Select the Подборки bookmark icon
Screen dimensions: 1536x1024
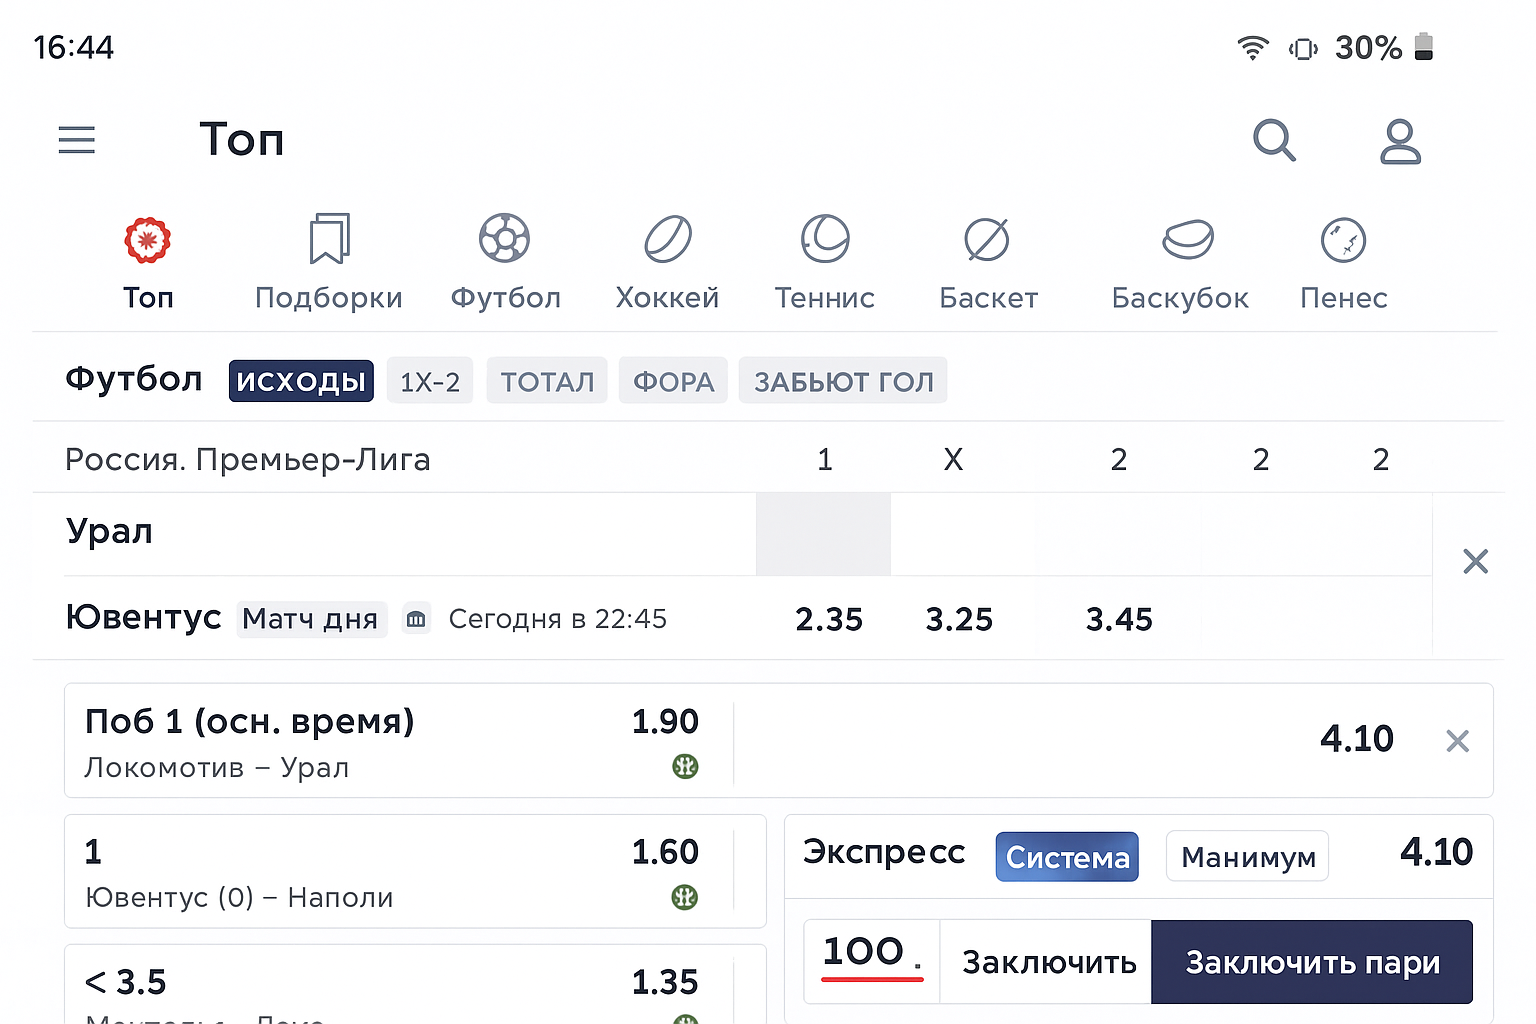point(329,239)
